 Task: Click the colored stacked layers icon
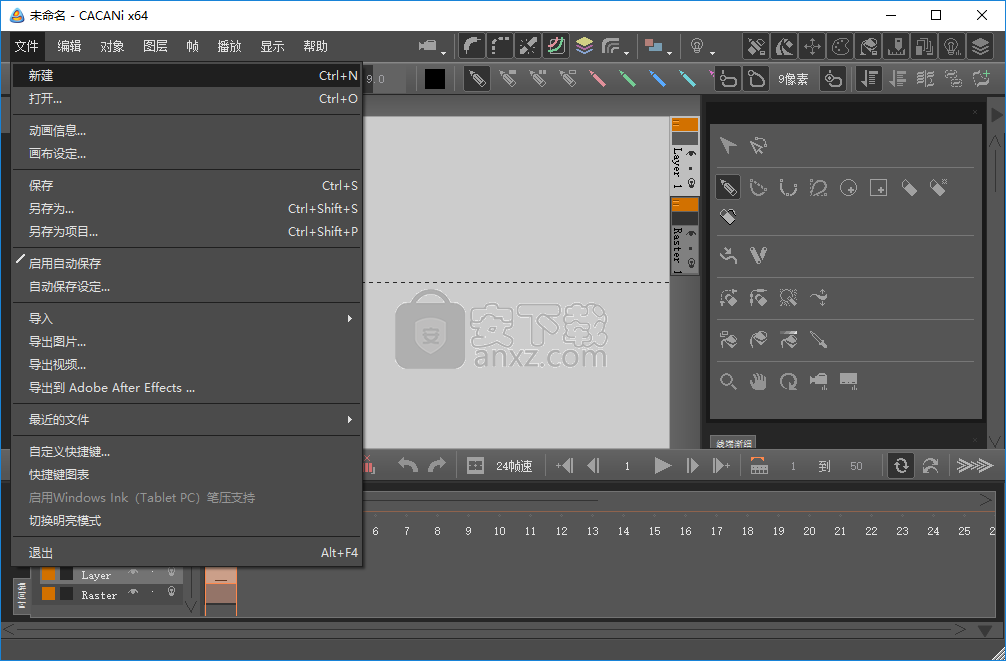pos(584,46)
